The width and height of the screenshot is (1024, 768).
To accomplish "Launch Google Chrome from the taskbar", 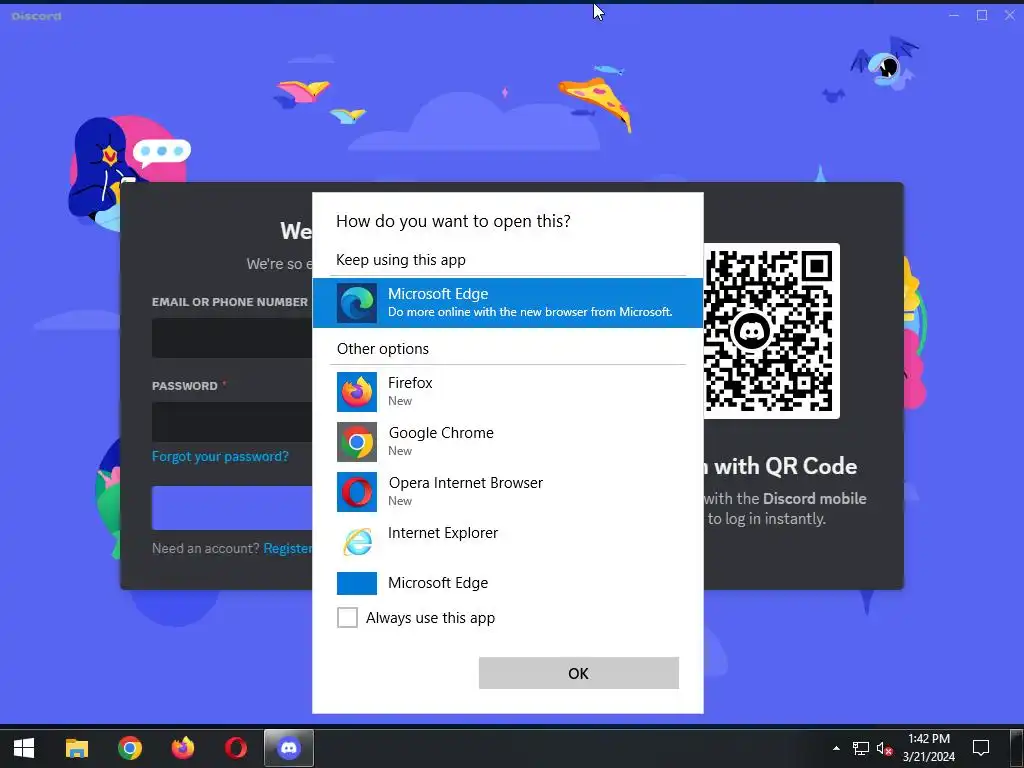I will [x=130, y=748].
